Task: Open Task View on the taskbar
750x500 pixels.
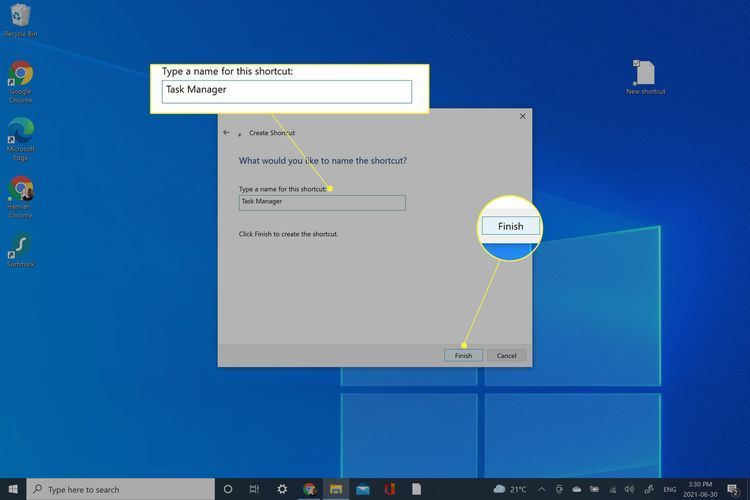Action: click(255, 489)
